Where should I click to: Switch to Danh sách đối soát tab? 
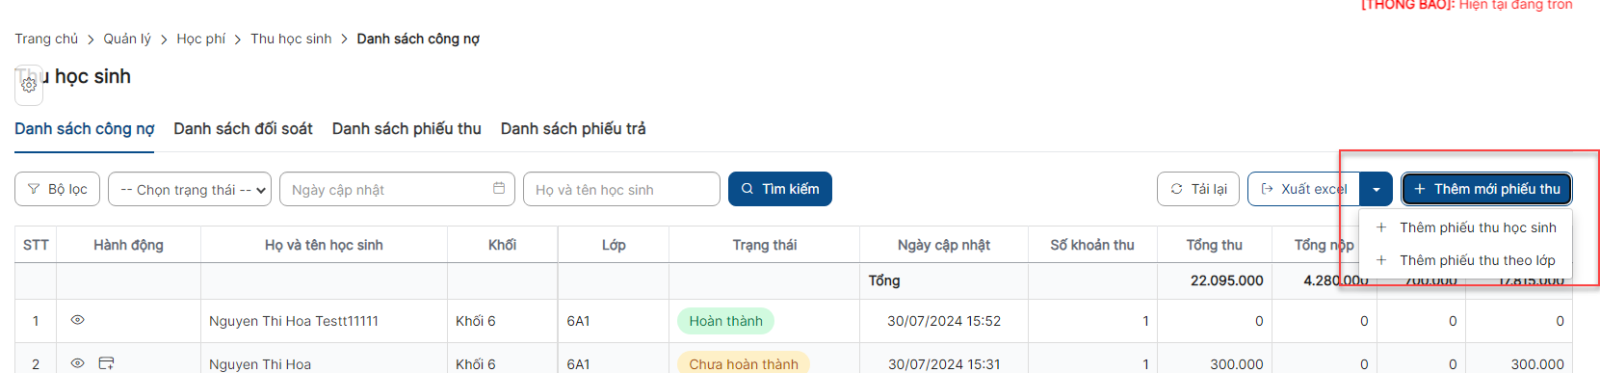243,129
